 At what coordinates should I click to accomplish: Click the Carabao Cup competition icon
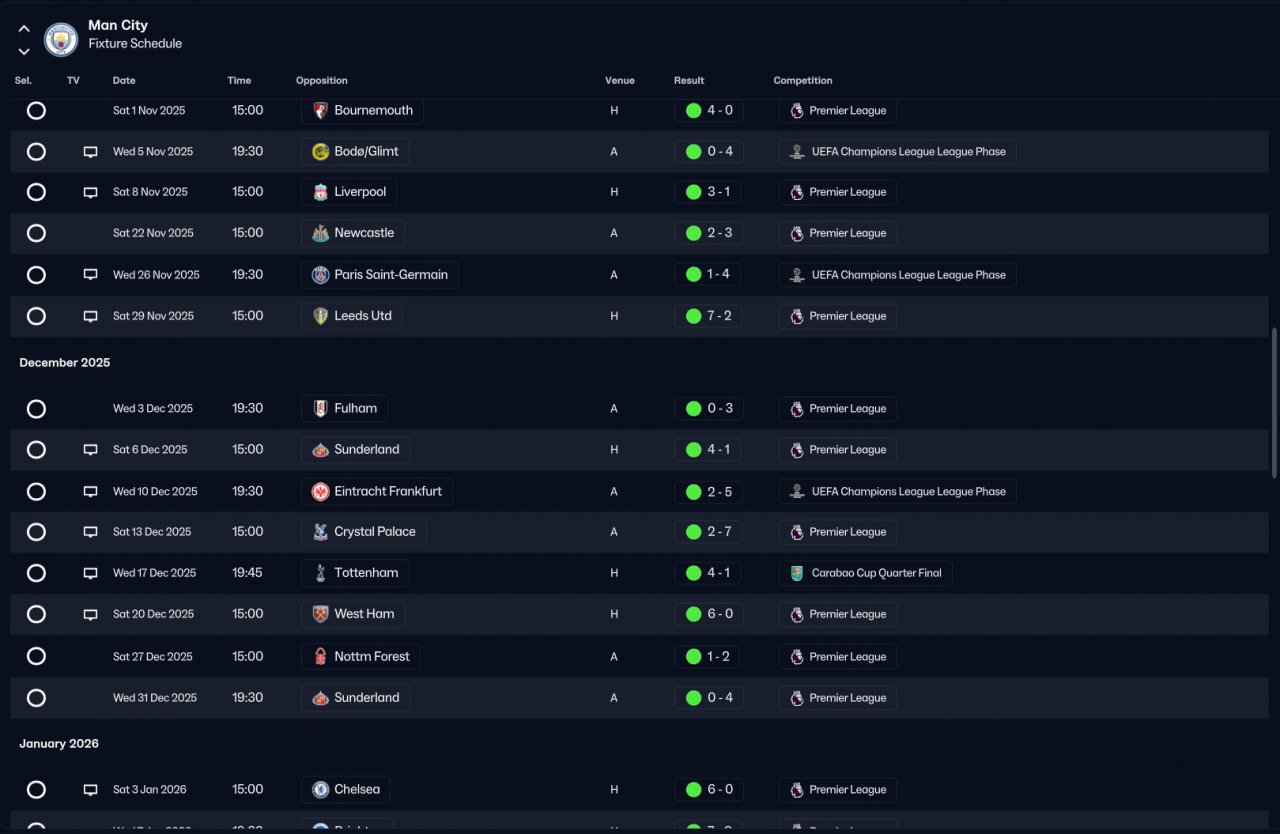tap(797, 573)
